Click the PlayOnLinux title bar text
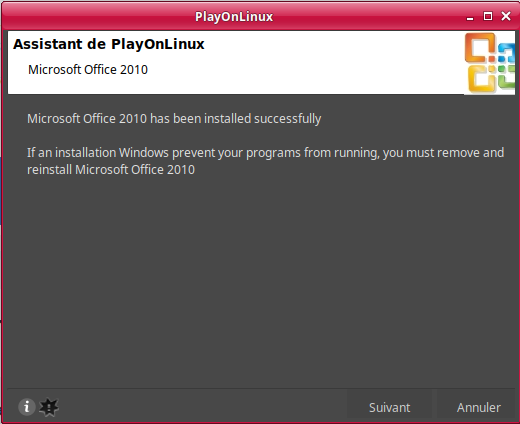The image size is (520, 424). [234, 17]
